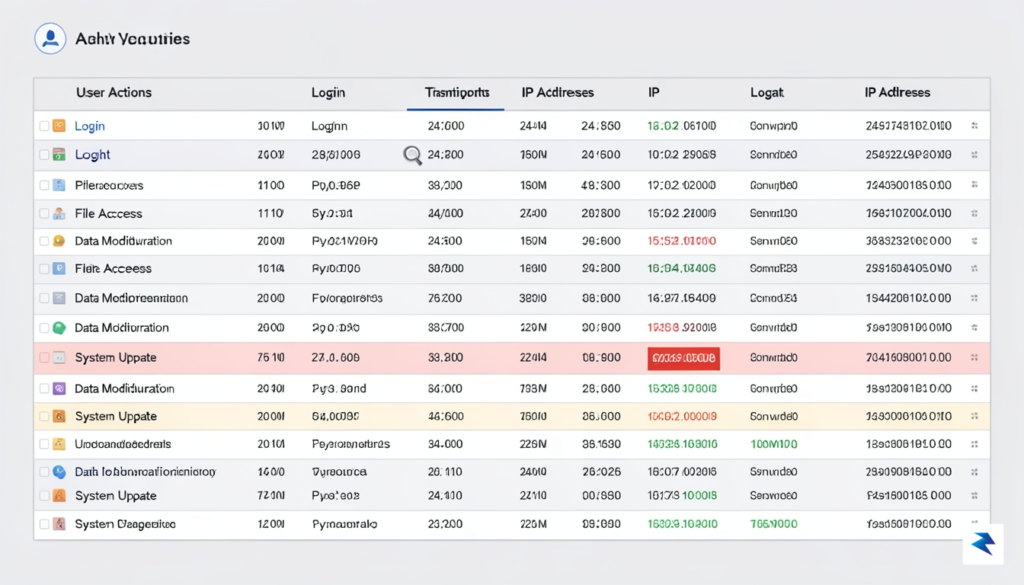Tick the Urdoandoedreats row checkbox

coord(44,444)
